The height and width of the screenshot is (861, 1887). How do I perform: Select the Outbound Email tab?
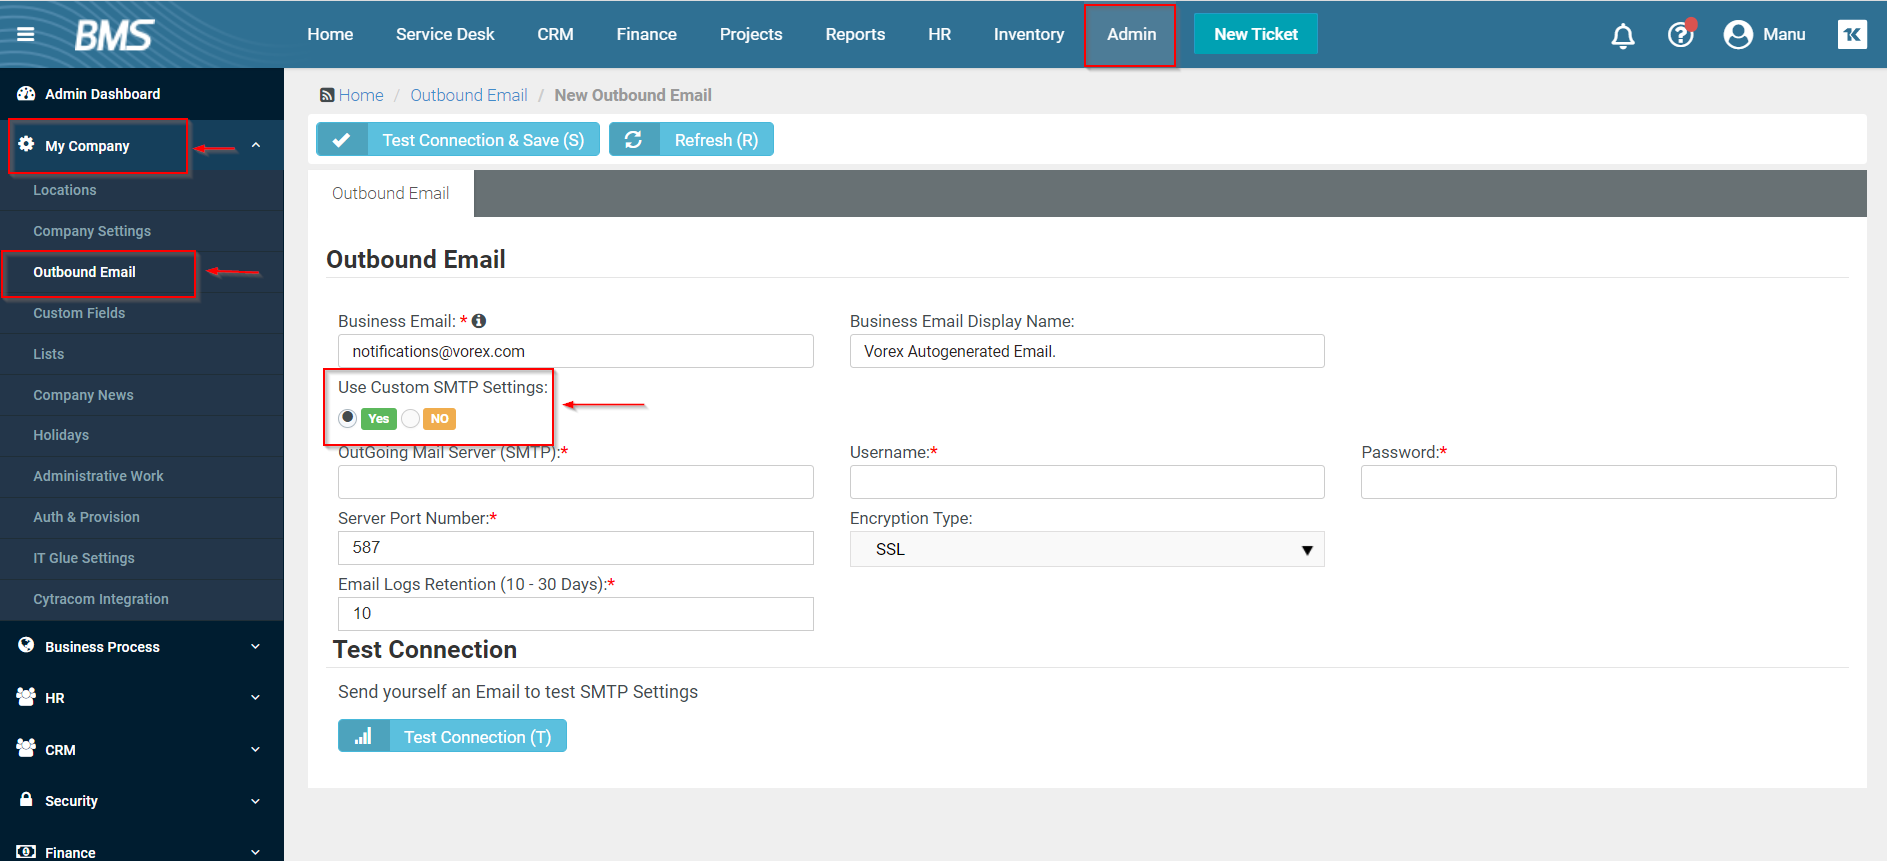pos(390,193)
